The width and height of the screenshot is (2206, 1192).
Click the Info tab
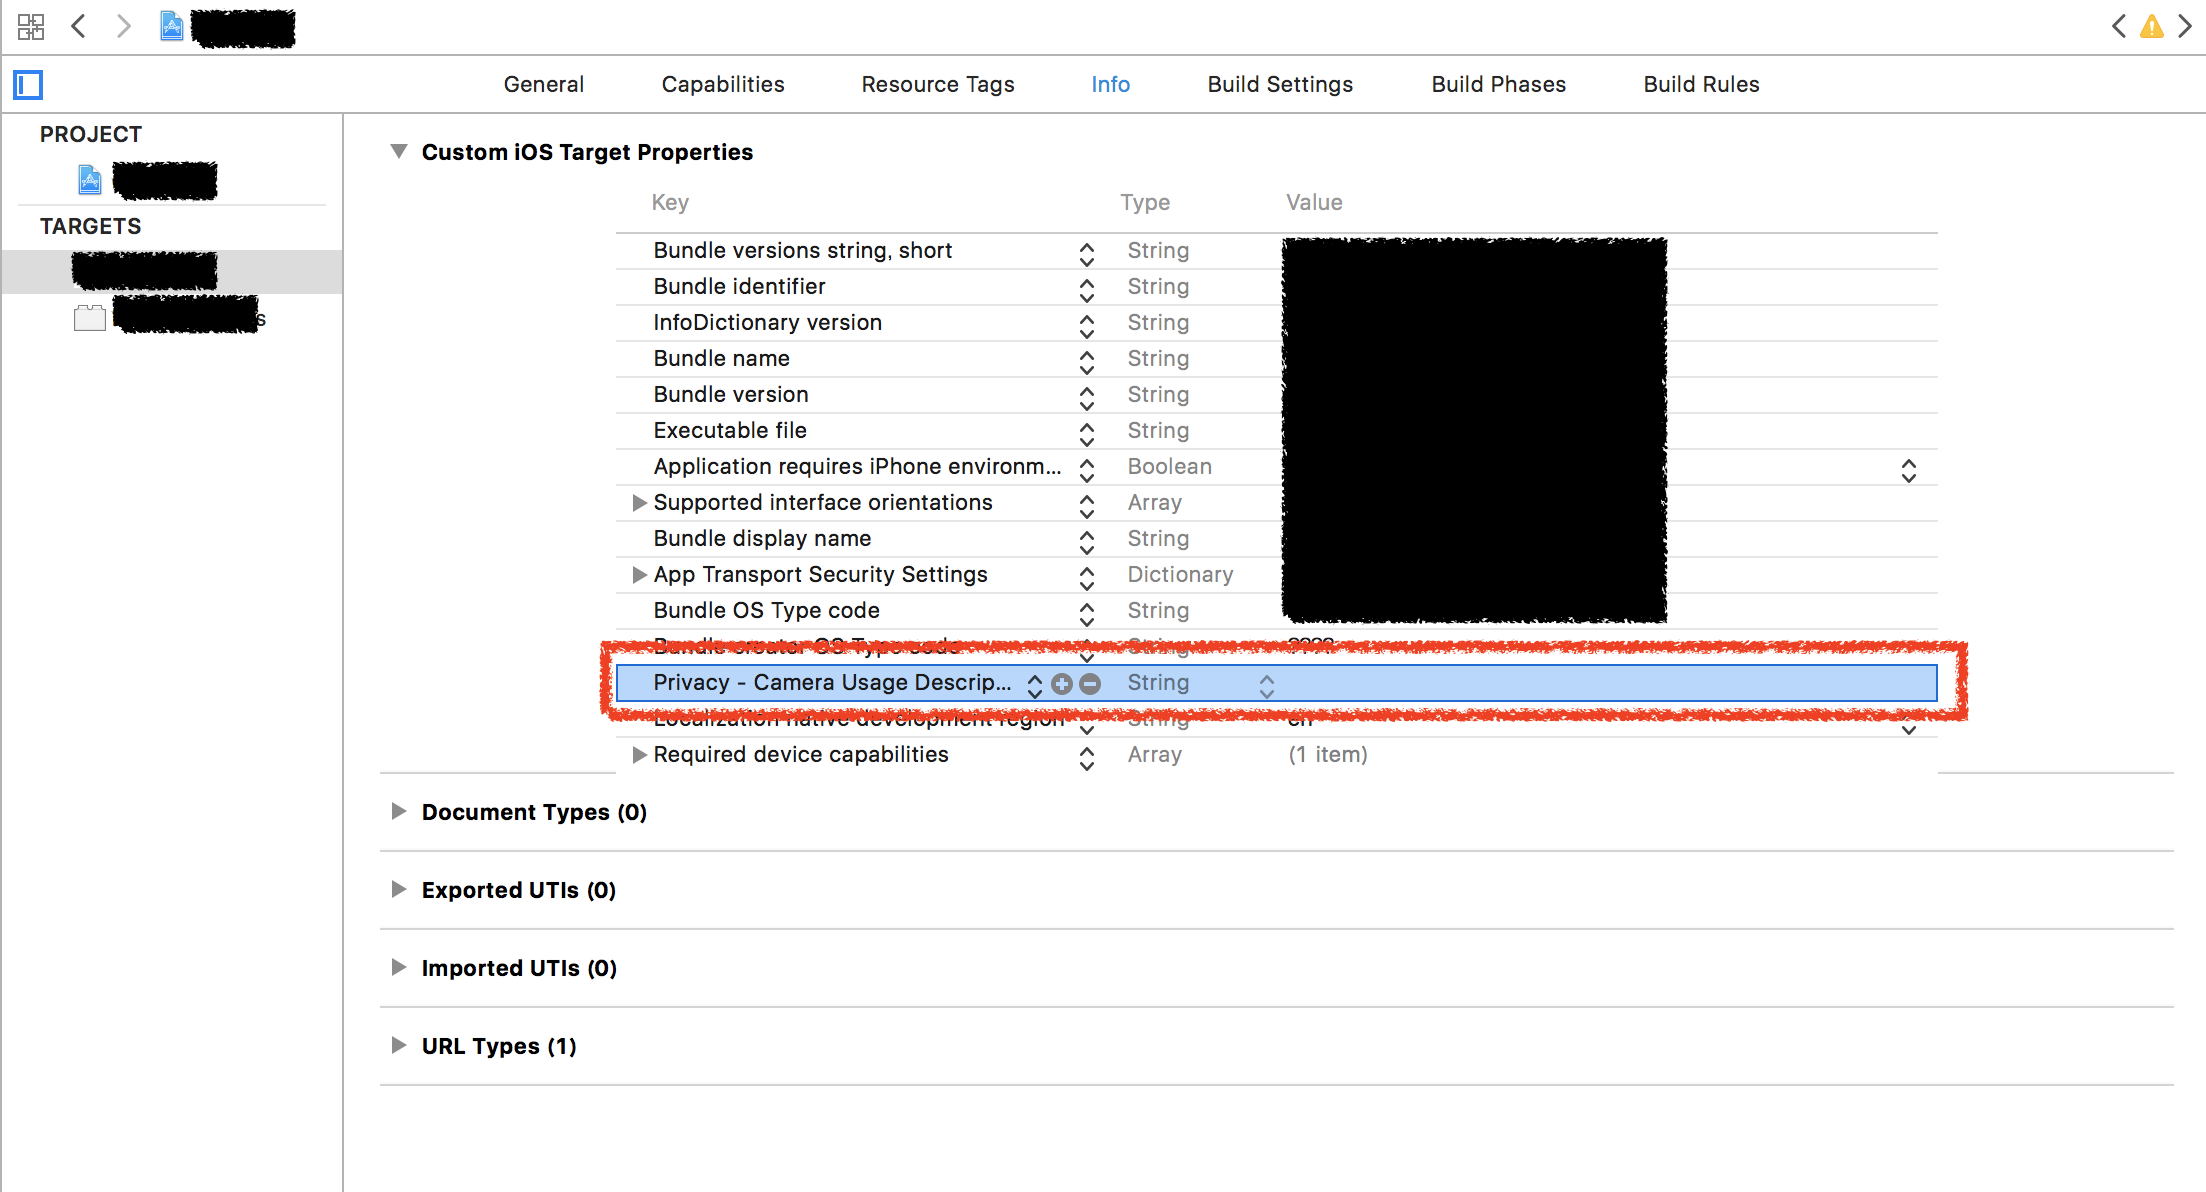(x=1070, y=84)
